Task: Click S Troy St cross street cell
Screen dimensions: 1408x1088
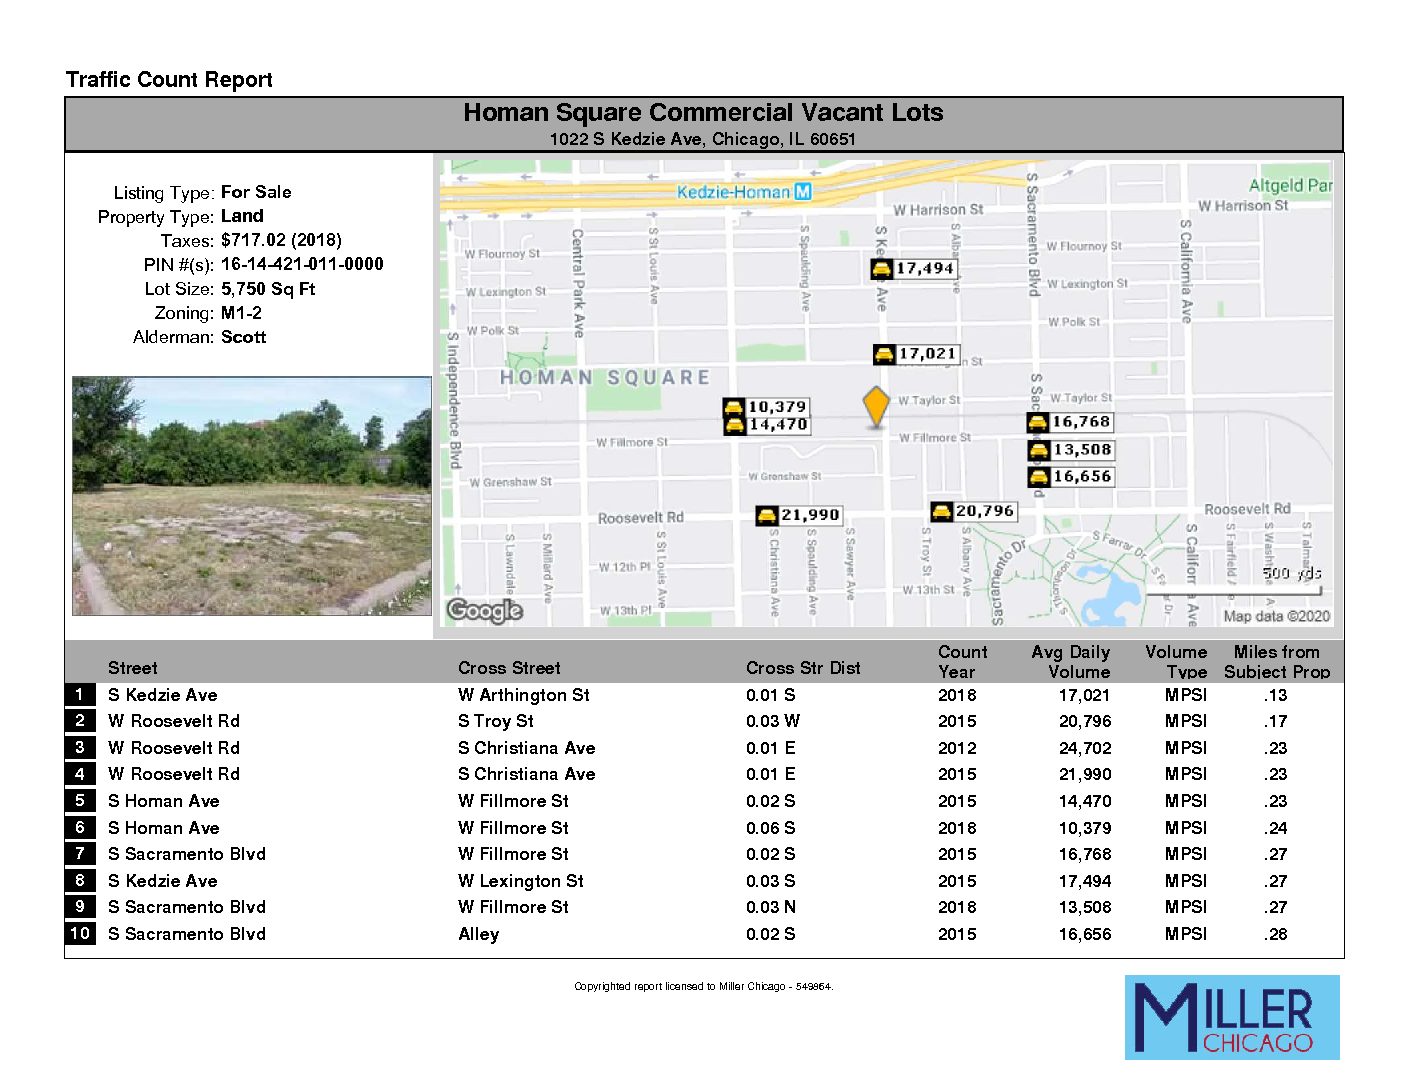Action: tap(496, 721)
